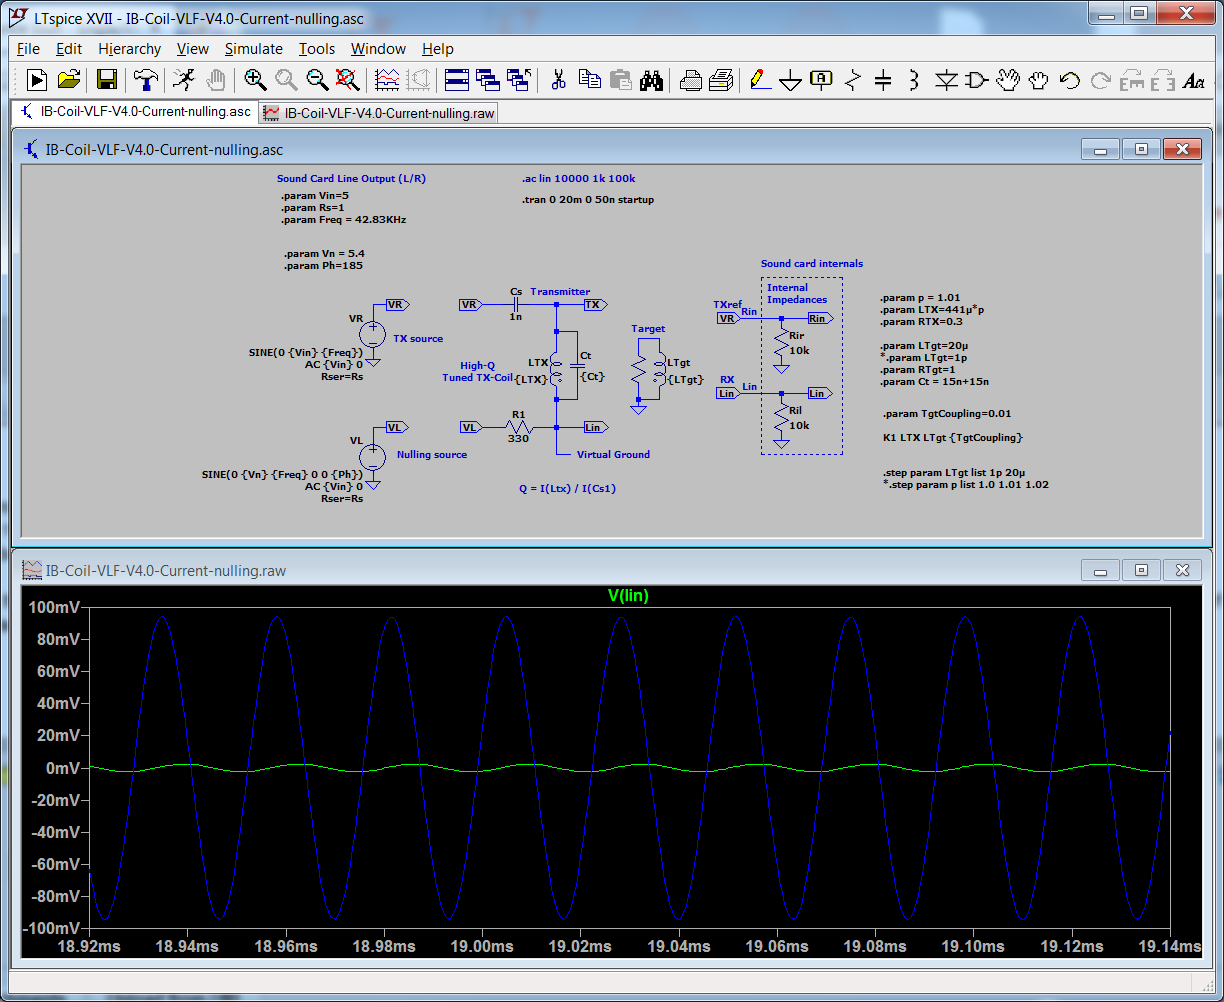Click the Text tool Aa icon
Screen dimensions: 1224x1002
tap(1194, 80)
